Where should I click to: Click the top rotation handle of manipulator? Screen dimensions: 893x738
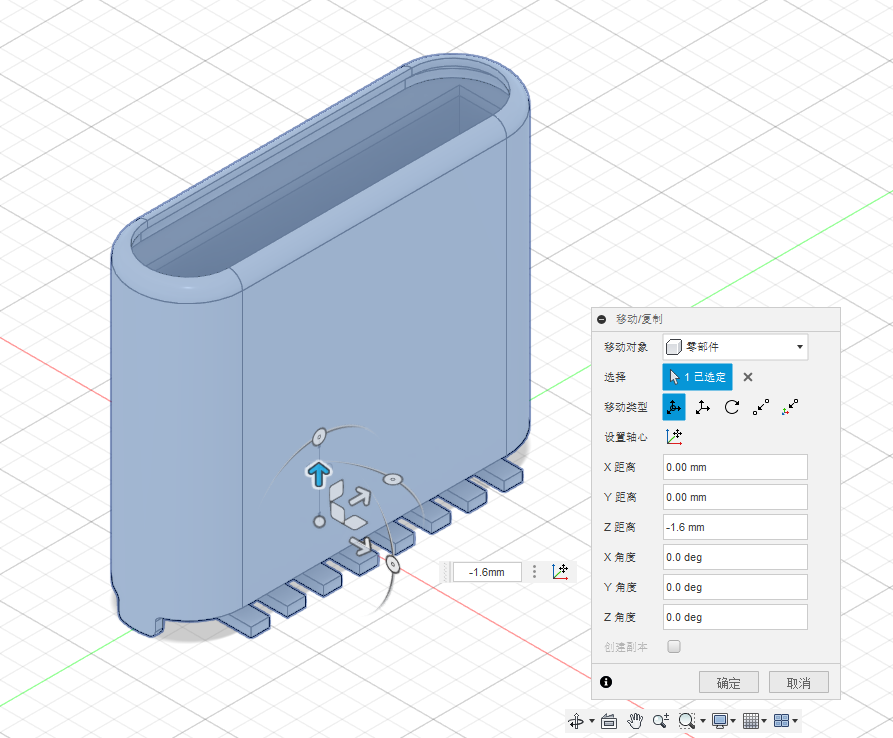click(x=319, y=437)
